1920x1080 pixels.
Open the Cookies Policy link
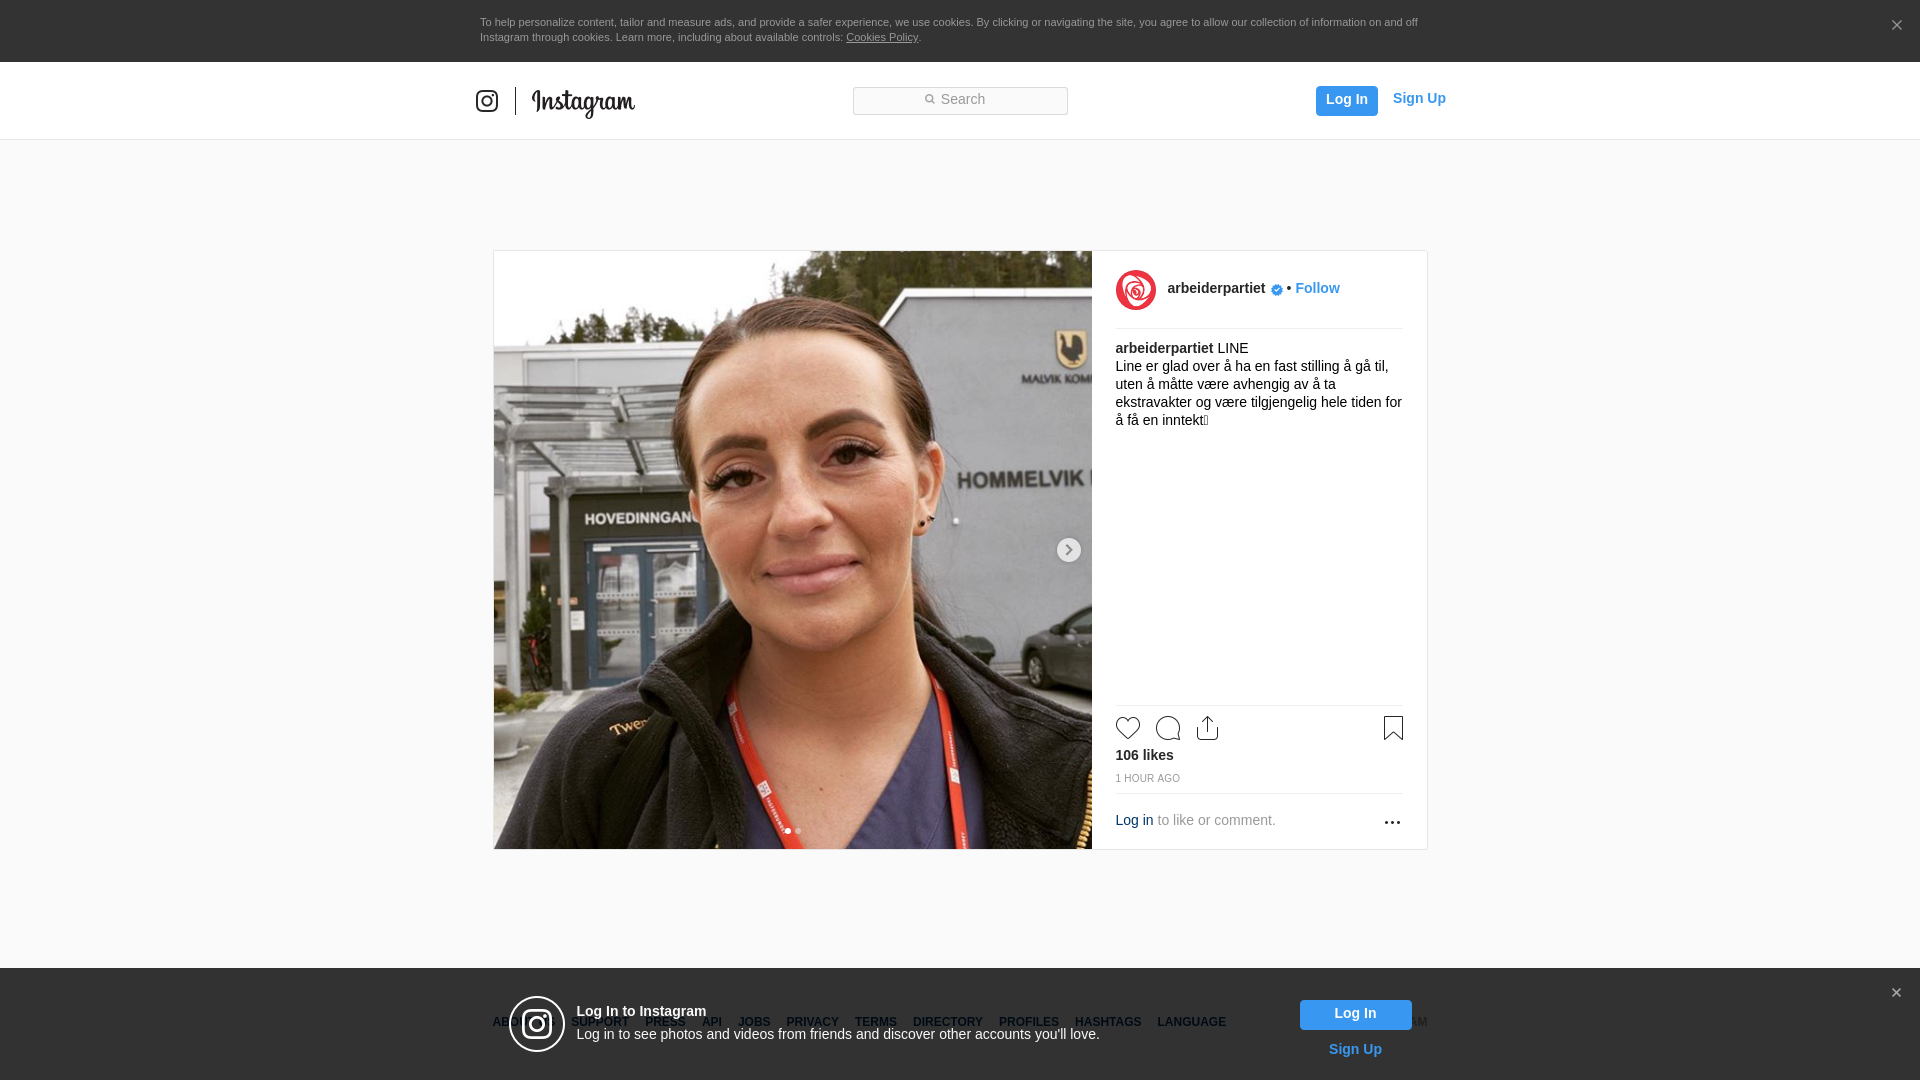pyautogui.click(x=882, y=37)
